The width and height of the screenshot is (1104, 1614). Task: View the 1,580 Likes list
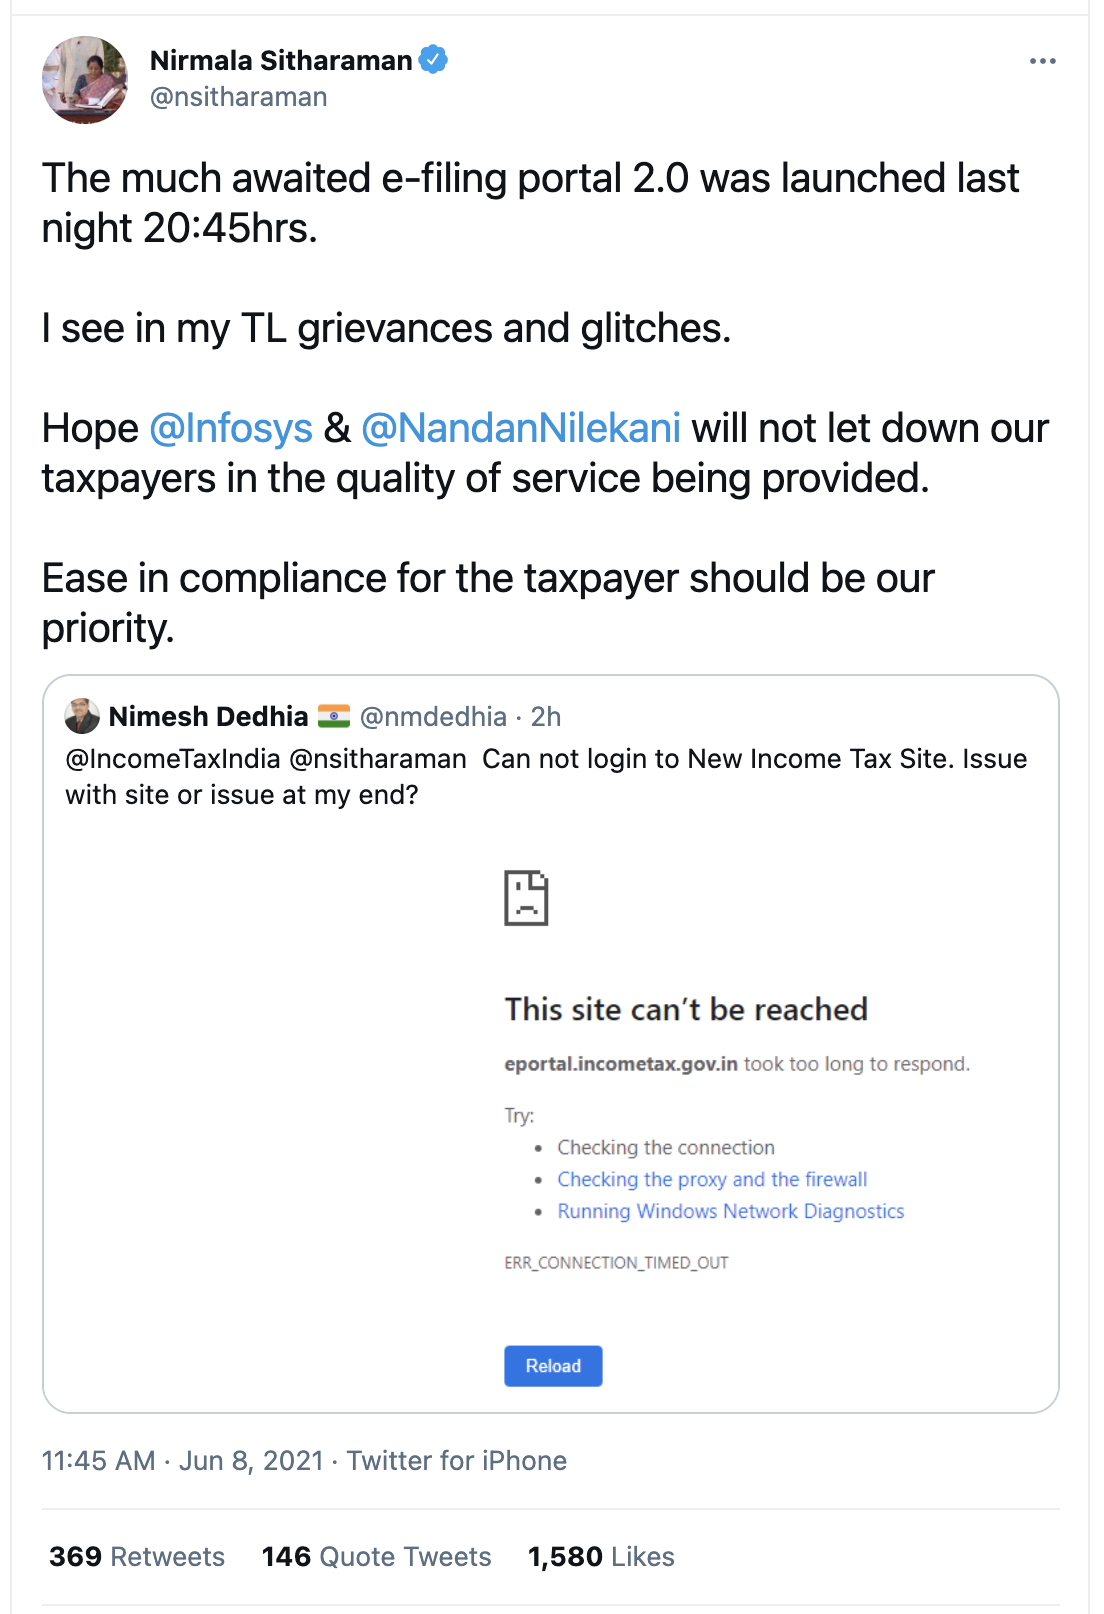pos(601,1556)
